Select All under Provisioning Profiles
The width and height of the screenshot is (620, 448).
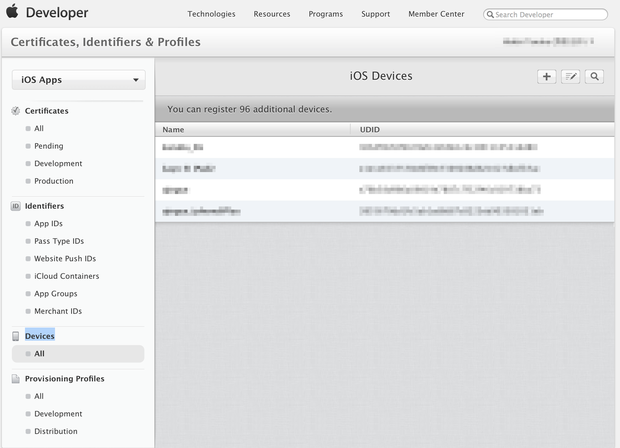tap(39, 396)
